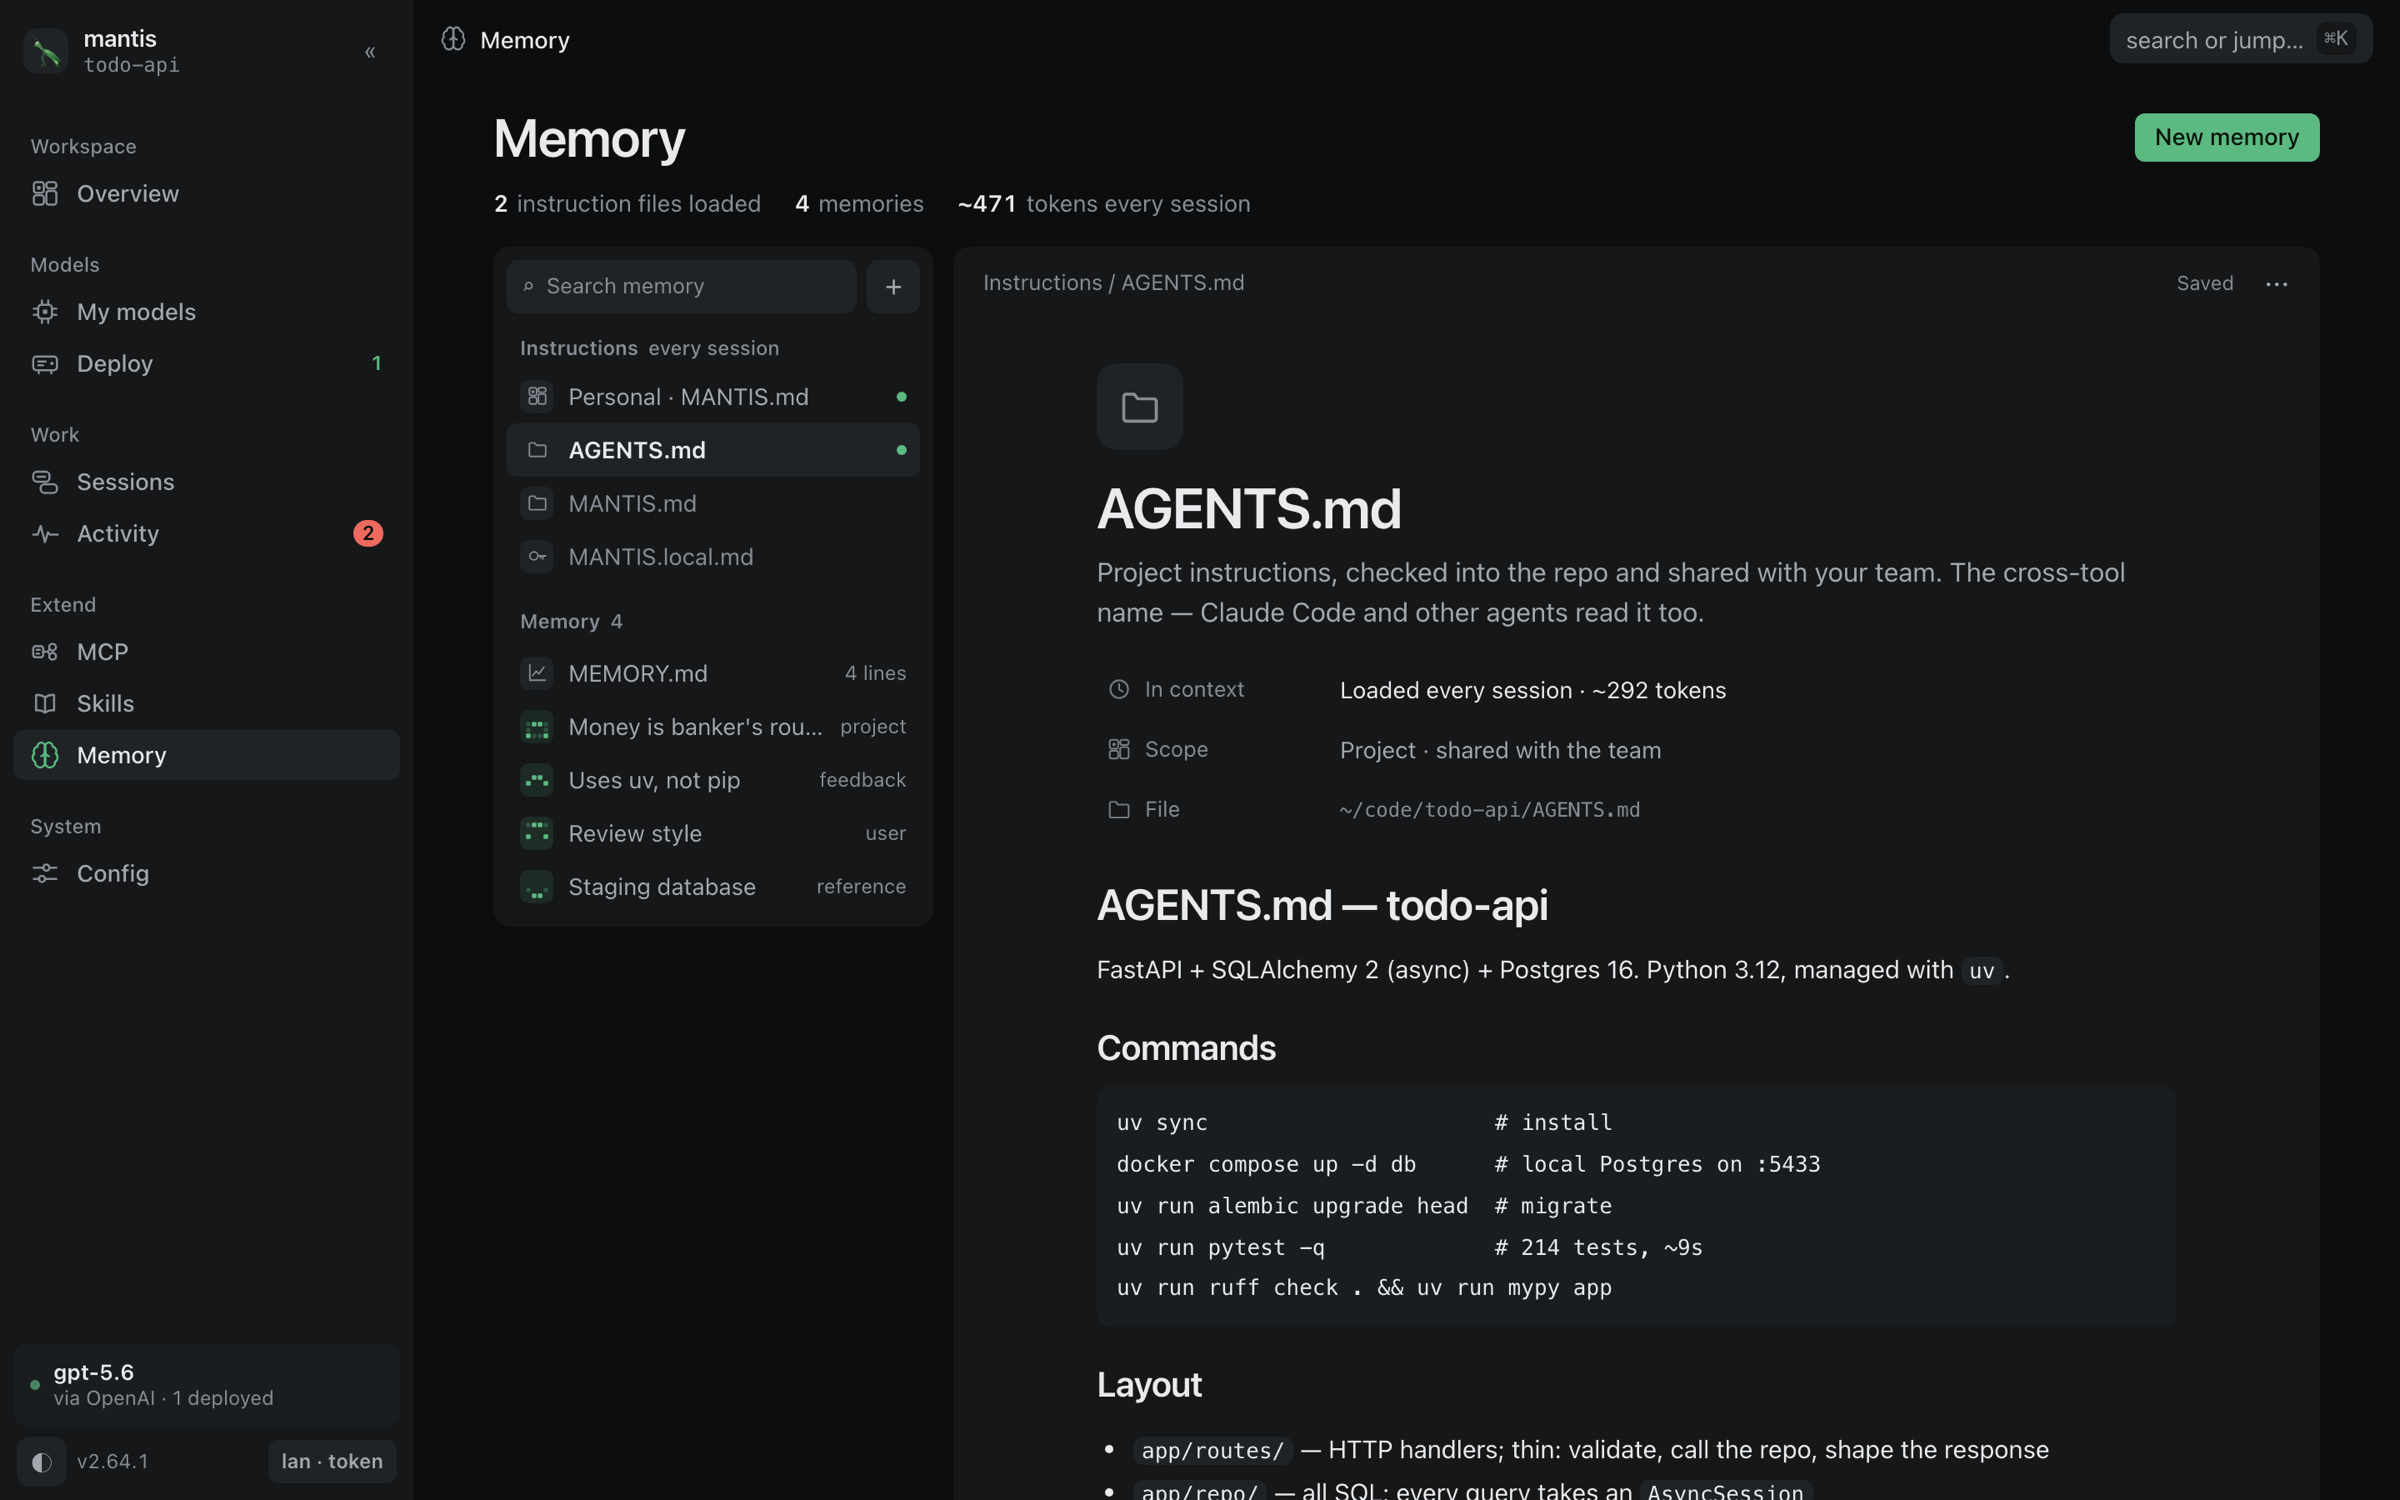Viewport: 2400px width, 1500px height.
Task: Select AGENTS.md in instructions list
Action: [713, 450]
